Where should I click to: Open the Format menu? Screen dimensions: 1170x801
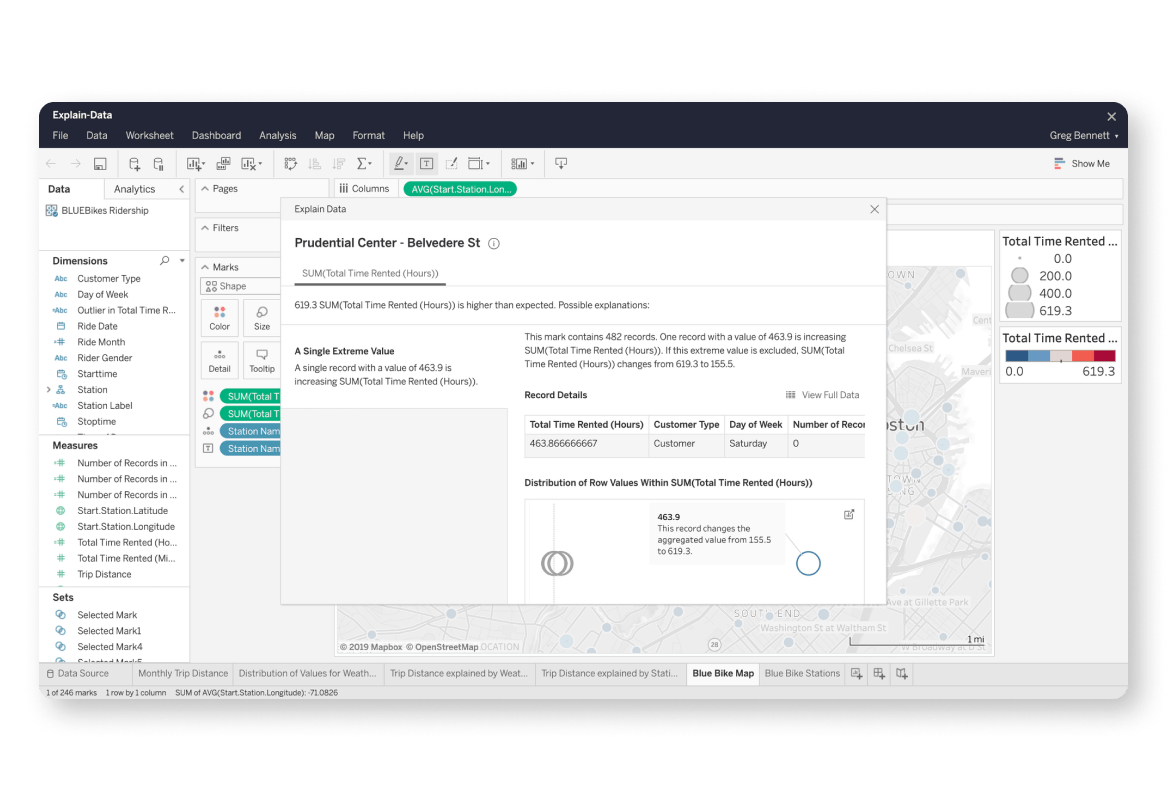[x=369, y=135]
